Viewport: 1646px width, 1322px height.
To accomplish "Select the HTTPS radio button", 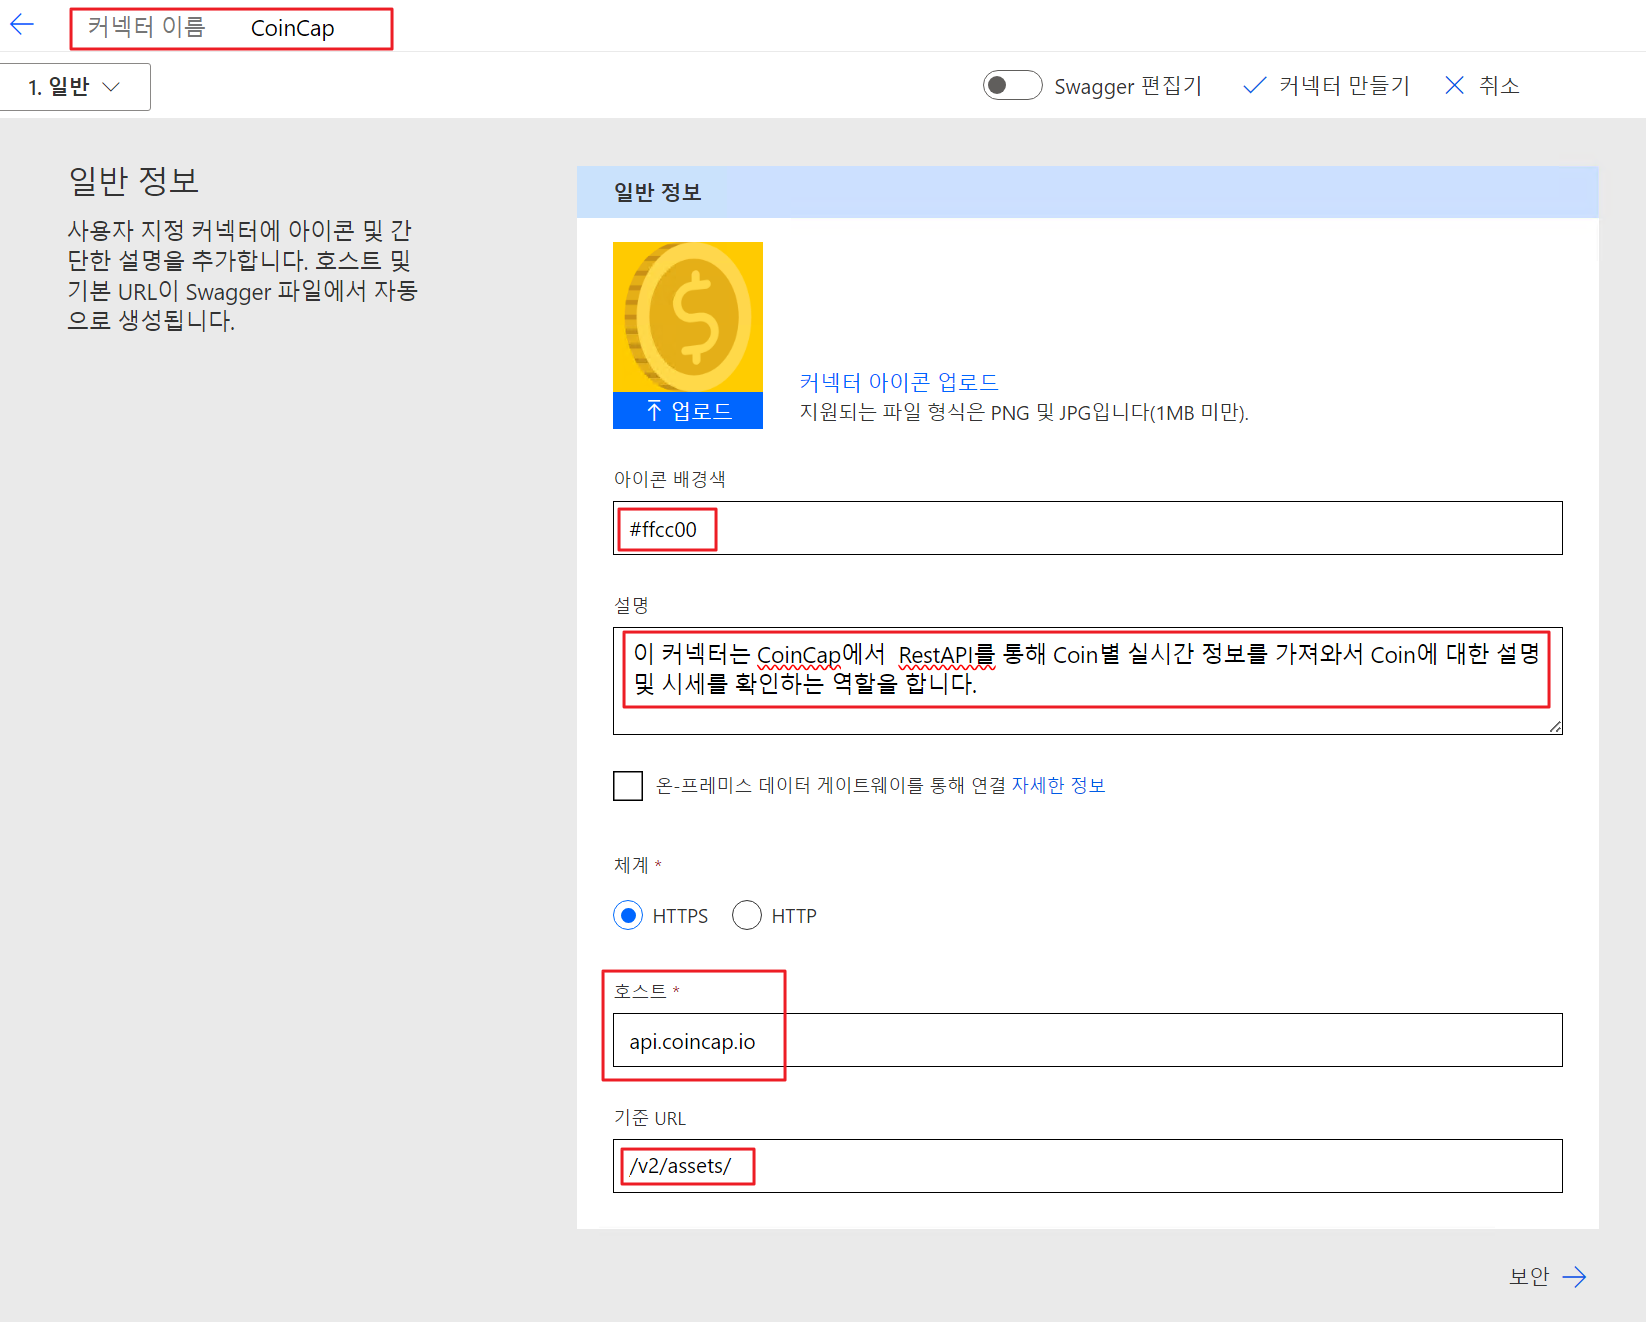I will (628, 915).
